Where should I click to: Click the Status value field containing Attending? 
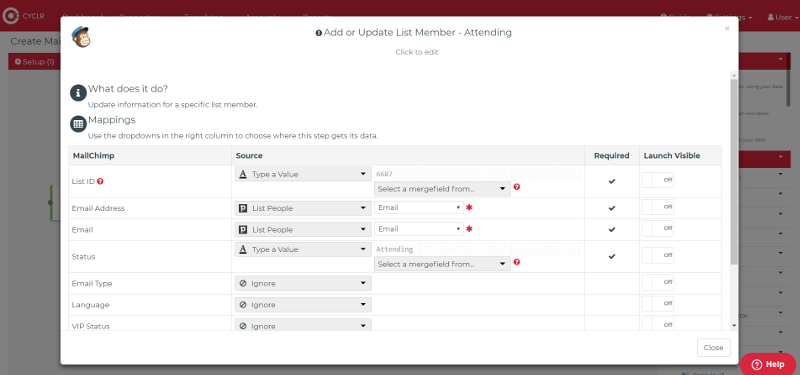click(478, 249)
